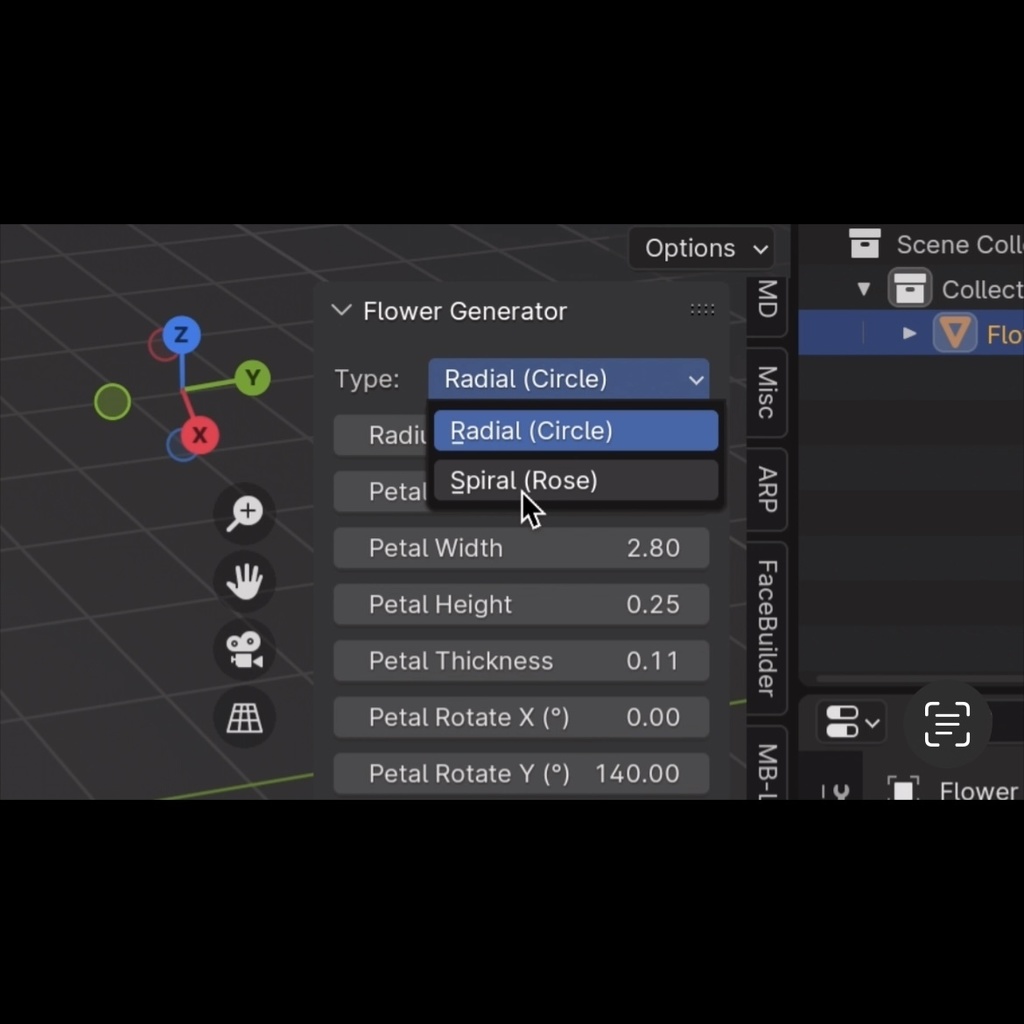This screenshot has width=1024, height=1024.
Task: Switch to the FaceBuilder sidebar tab
Action: click(x=766, y=628)
